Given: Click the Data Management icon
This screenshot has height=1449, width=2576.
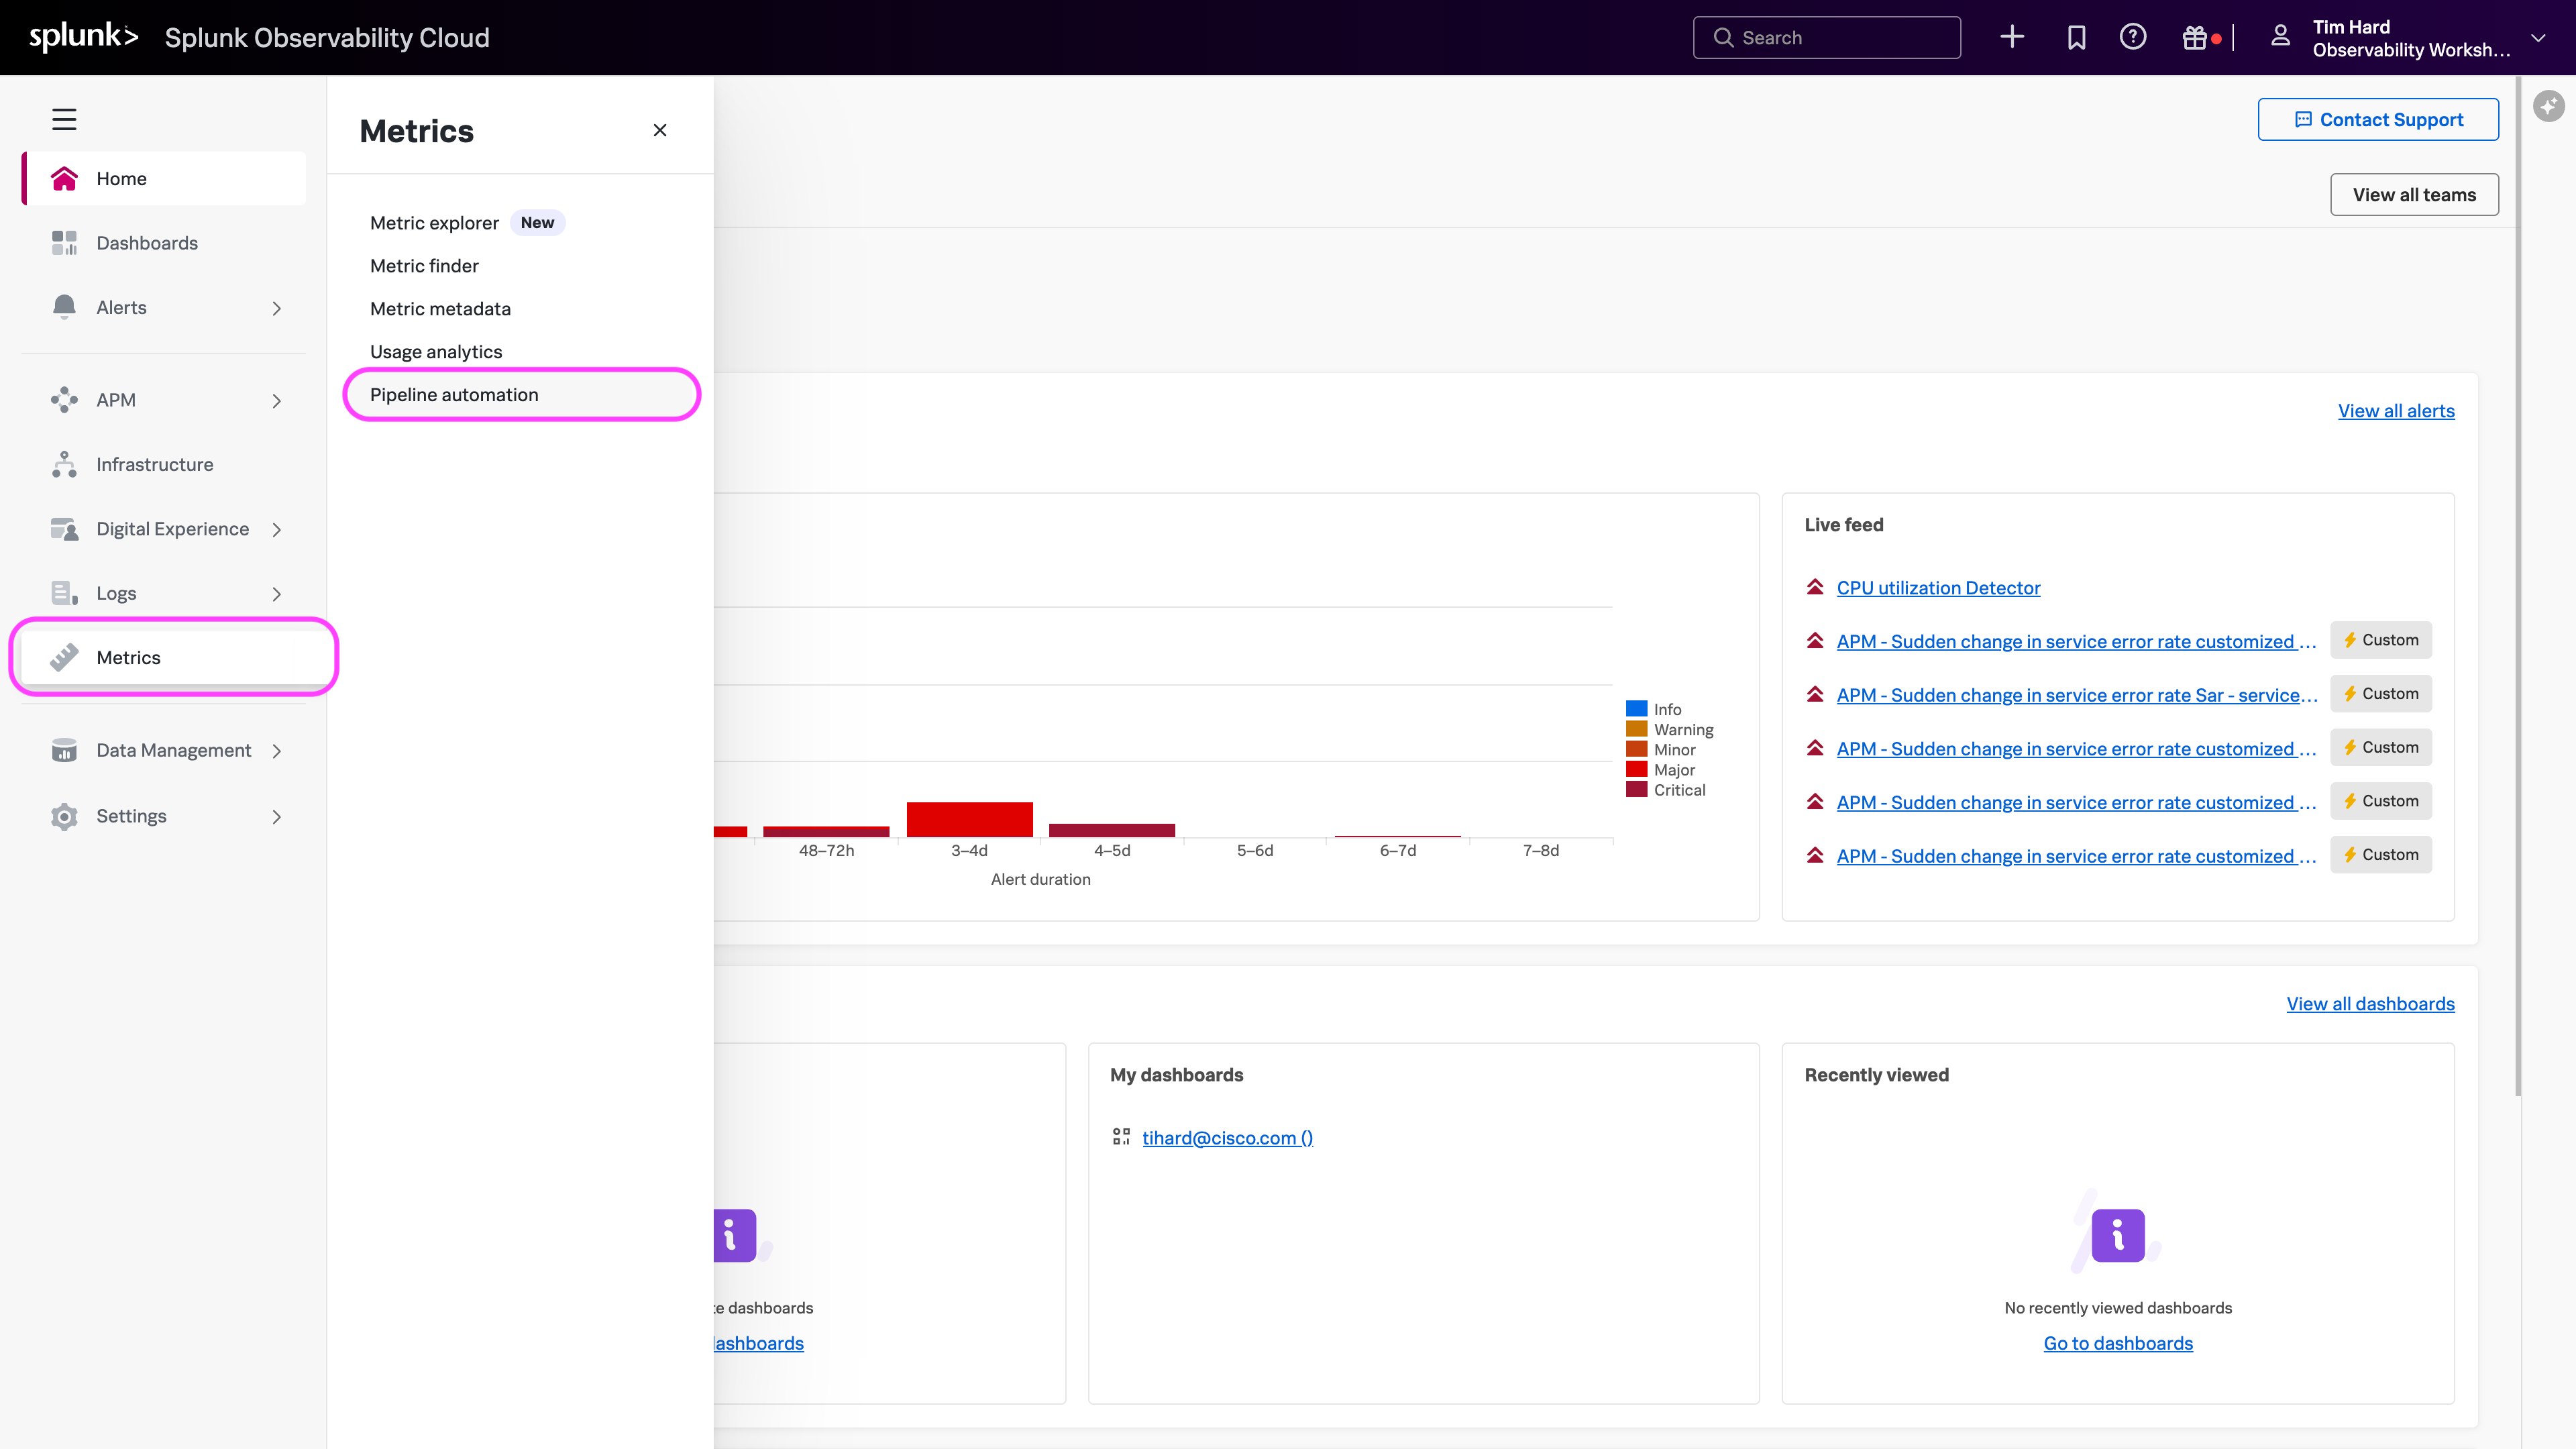Looking at the screenshot, I should (x=64, y=750).
